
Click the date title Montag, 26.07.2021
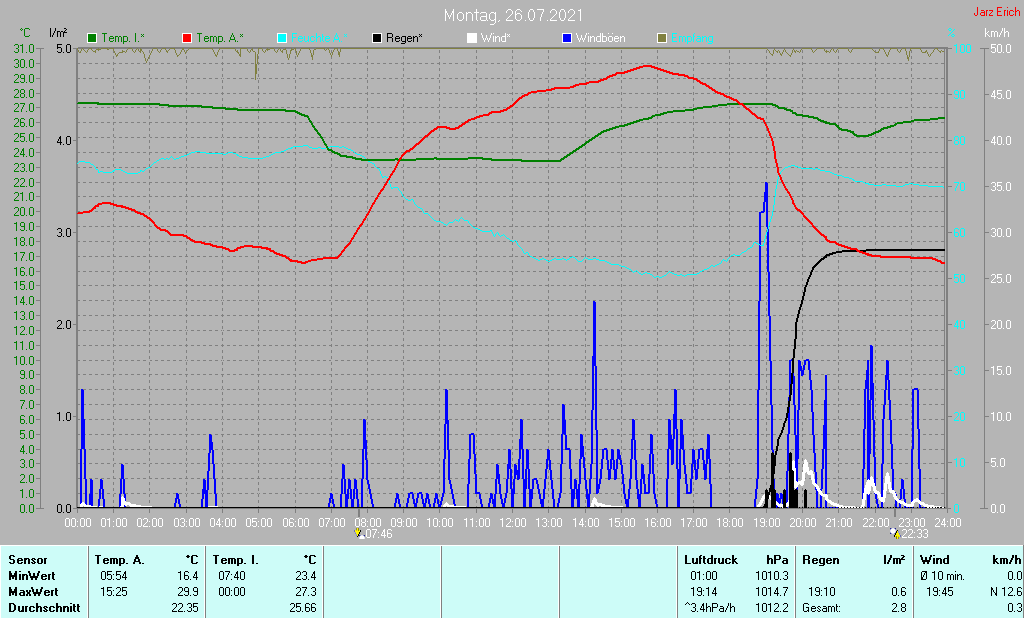point(514,16)
